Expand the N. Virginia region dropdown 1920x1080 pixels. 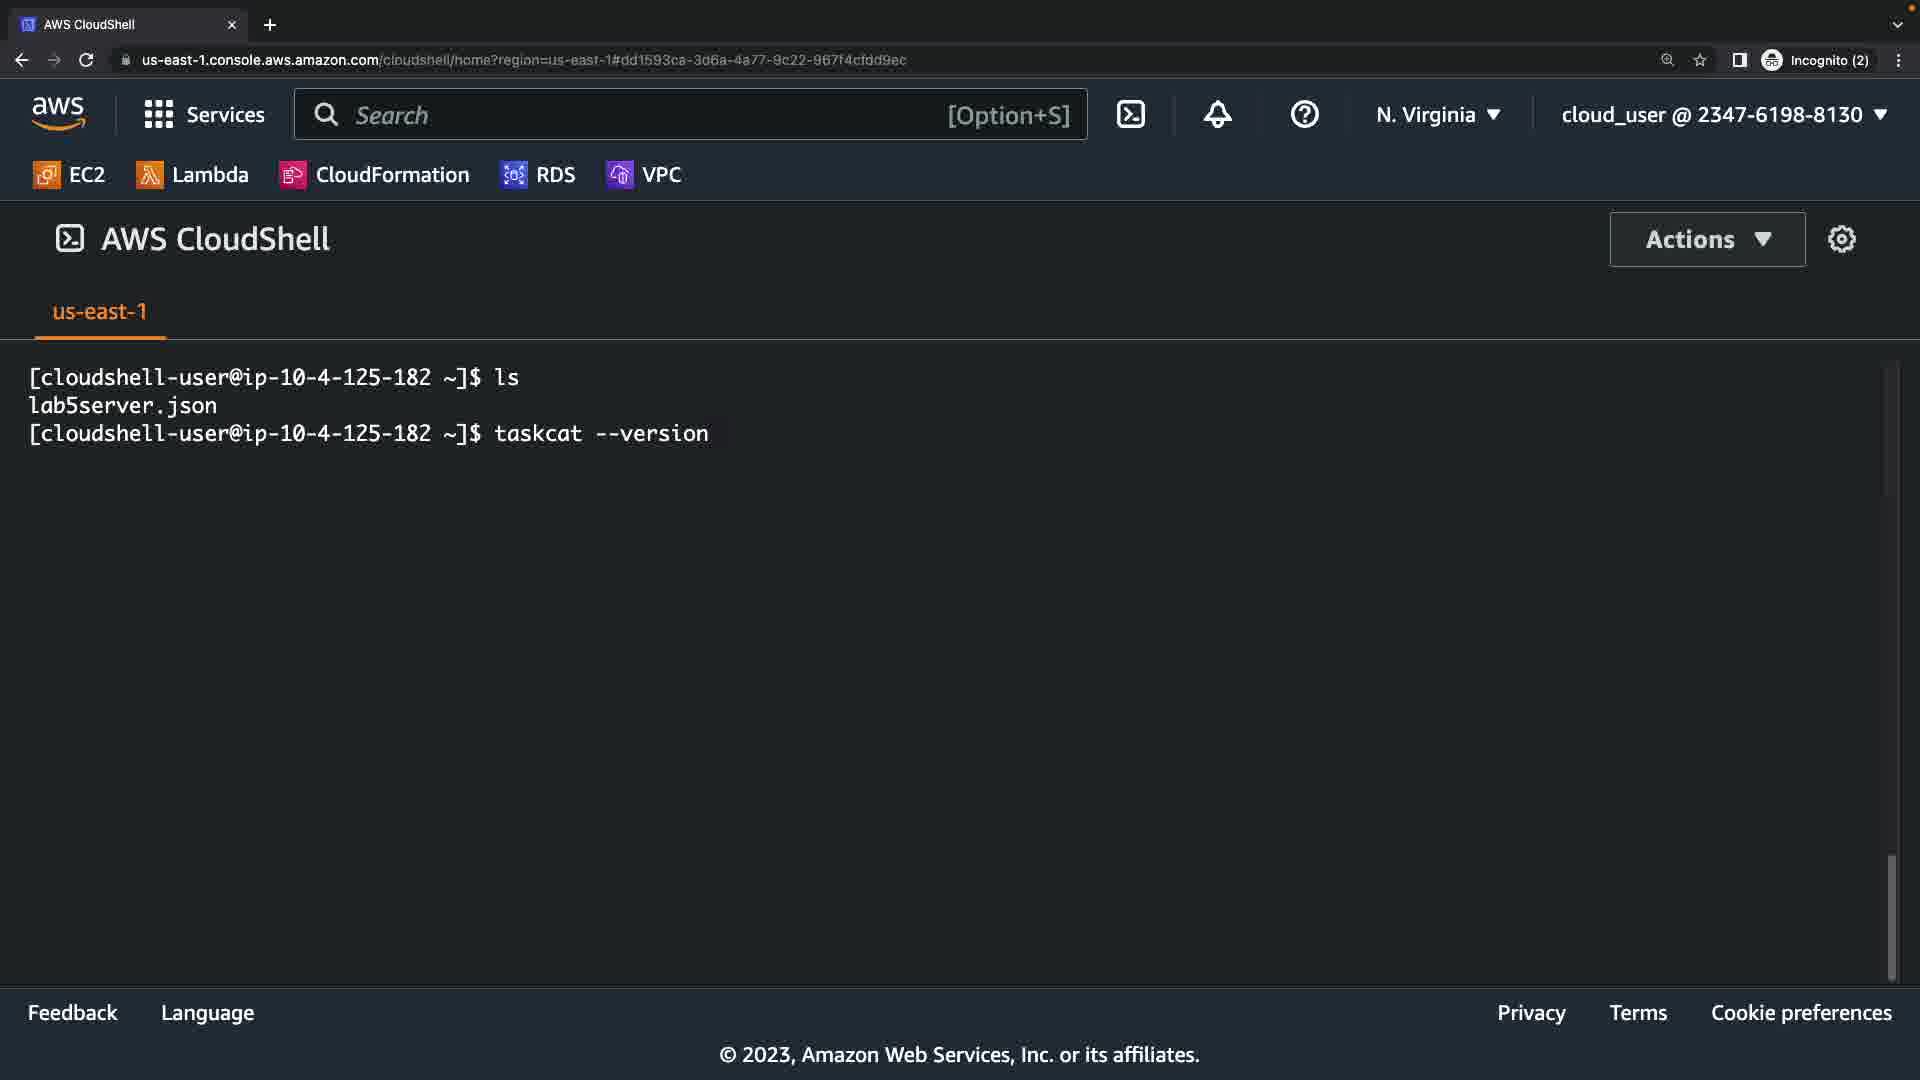[1438, 115]
